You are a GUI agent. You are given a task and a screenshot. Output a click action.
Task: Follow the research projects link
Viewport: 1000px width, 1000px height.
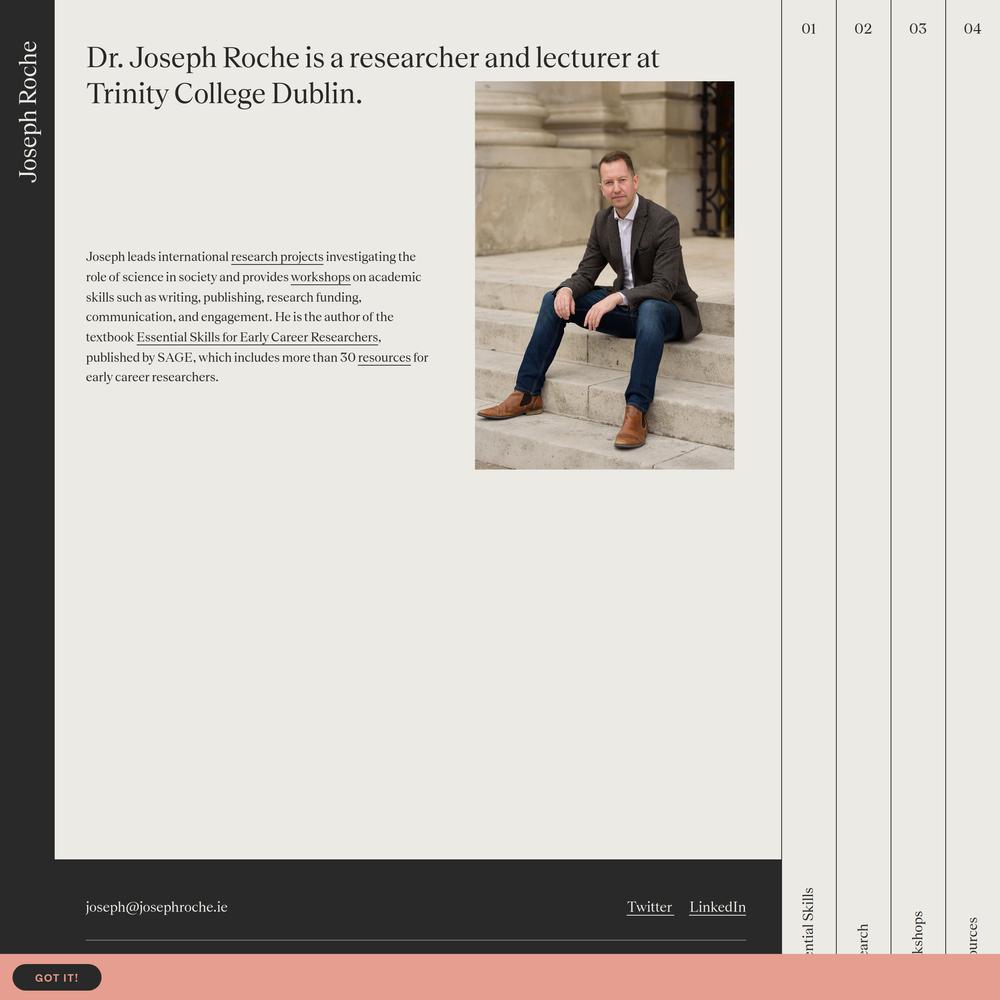click(277, 257)
